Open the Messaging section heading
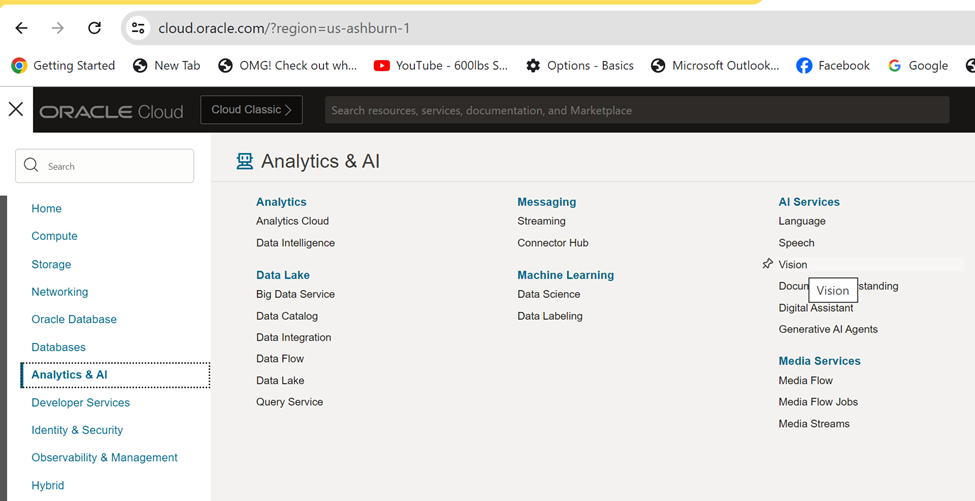Viewport: 975px width, 501px height. (547, 202)
